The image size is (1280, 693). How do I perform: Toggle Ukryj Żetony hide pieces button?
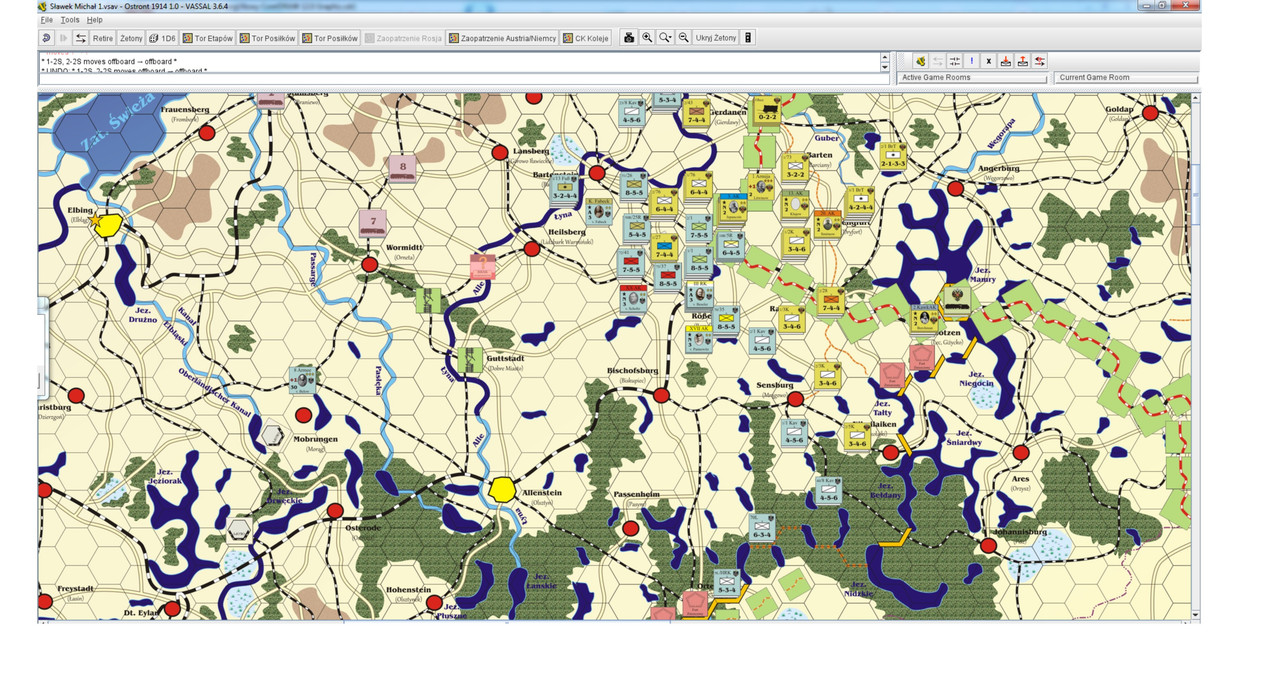click(716, 38)
